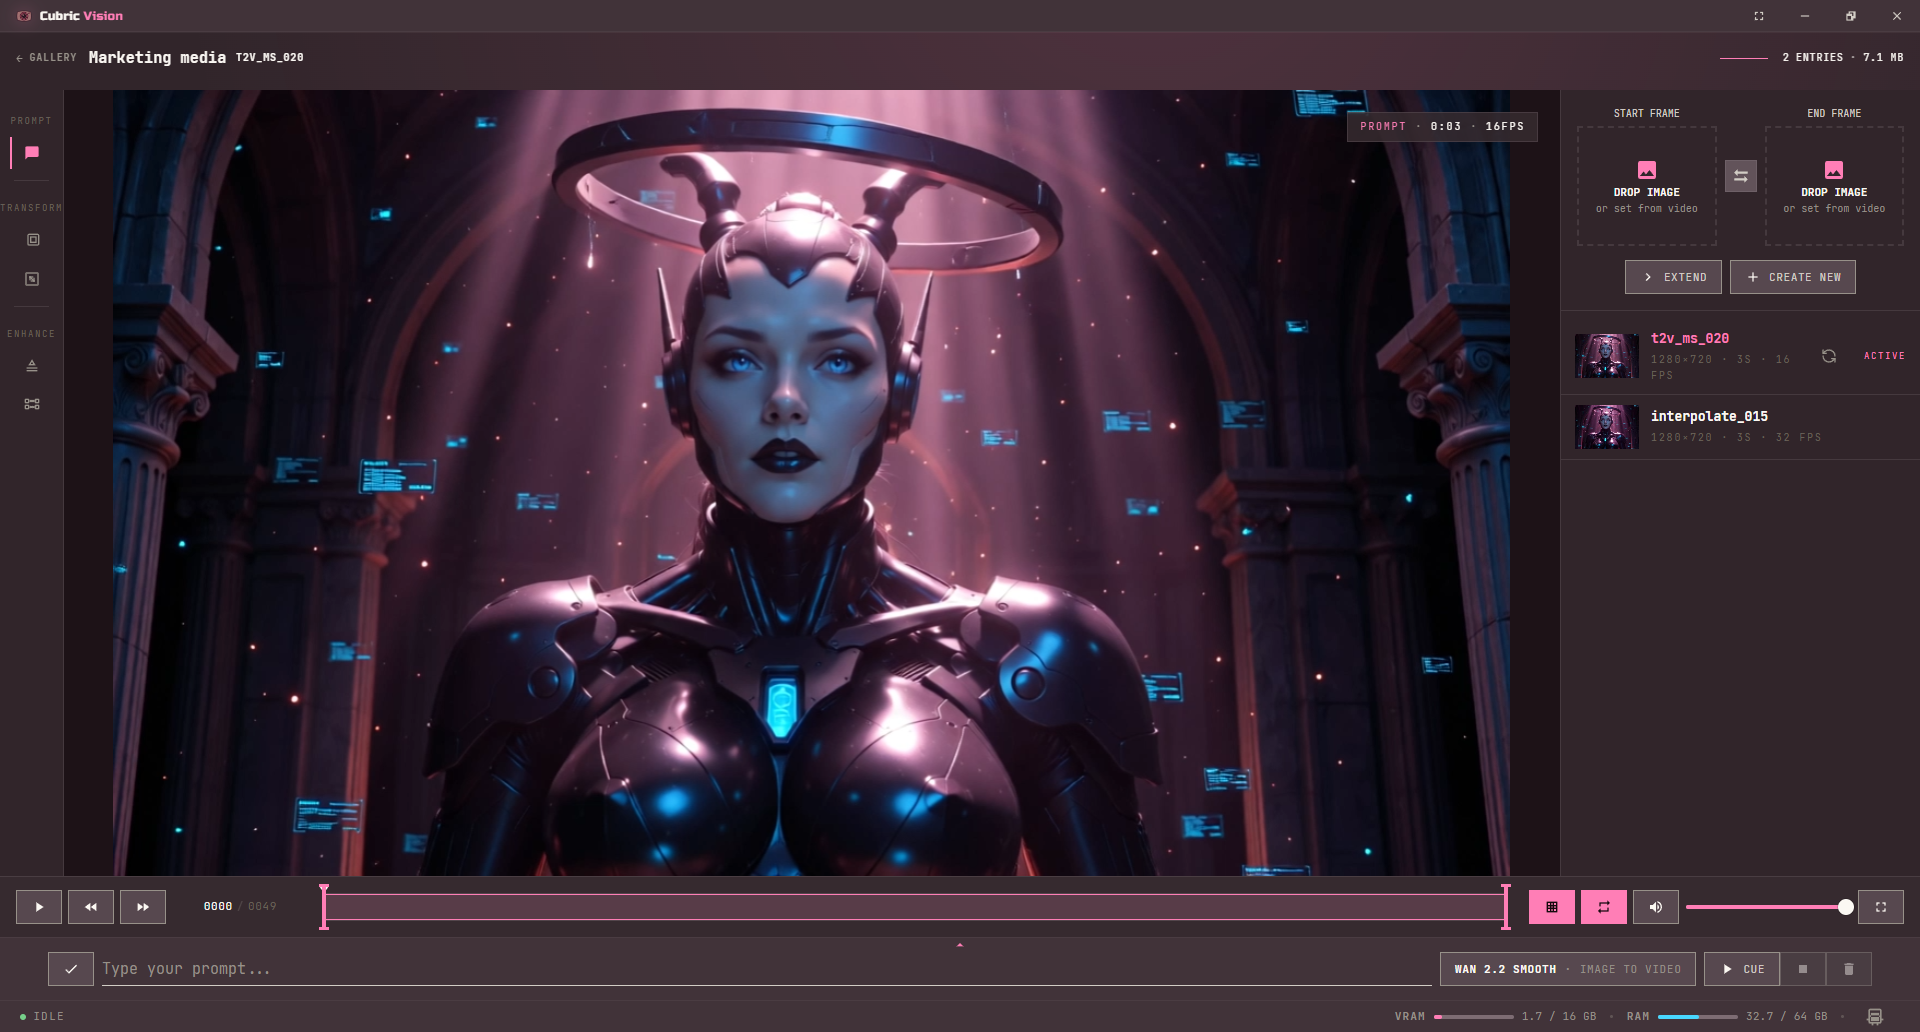The width and height of the screenshot is (1920, 1032).
Task: Click the Start Frame drop image zone
Action: pyautogui.click(x=1647, y=186)
